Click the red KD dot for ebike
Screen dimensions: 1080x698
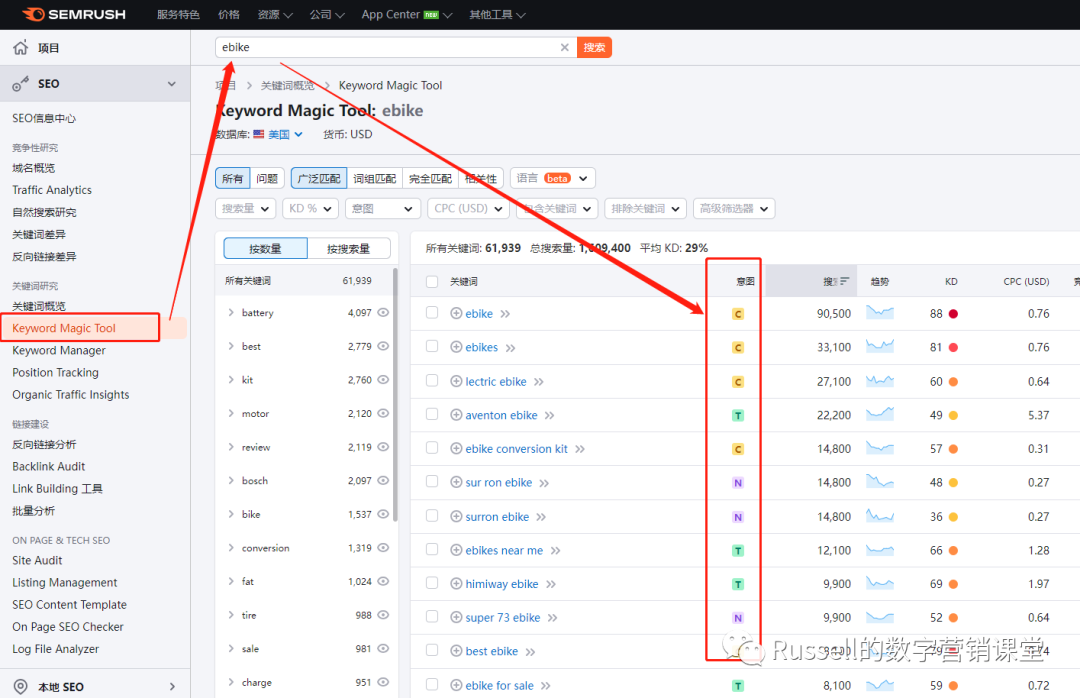pyautogui.click(x=953, y=314)
